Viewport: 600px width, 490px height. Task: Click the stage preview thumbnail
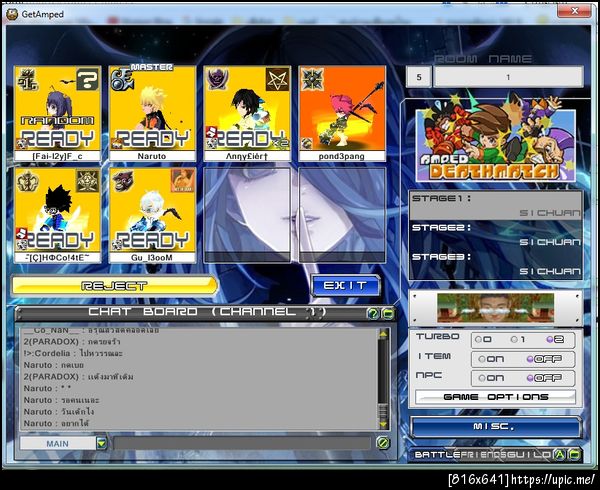496,308
